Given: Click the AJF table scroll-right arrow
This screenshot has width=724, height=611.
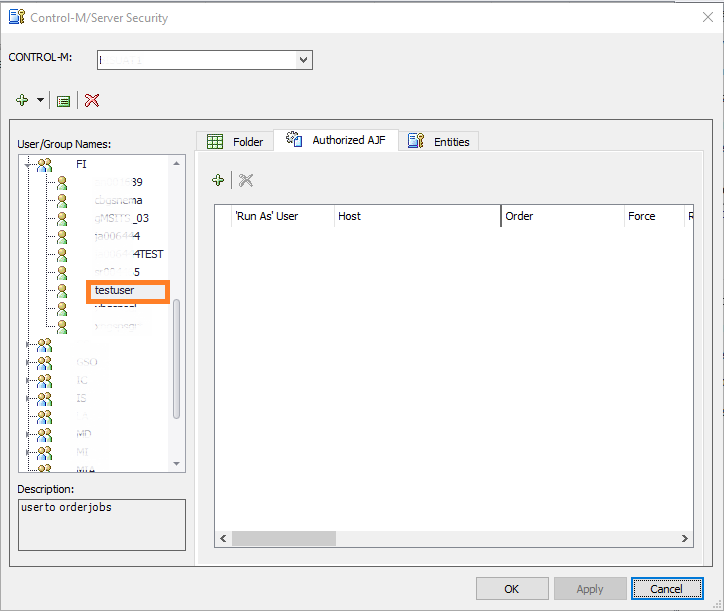Looking at the screenshot, I should (685, 538).
